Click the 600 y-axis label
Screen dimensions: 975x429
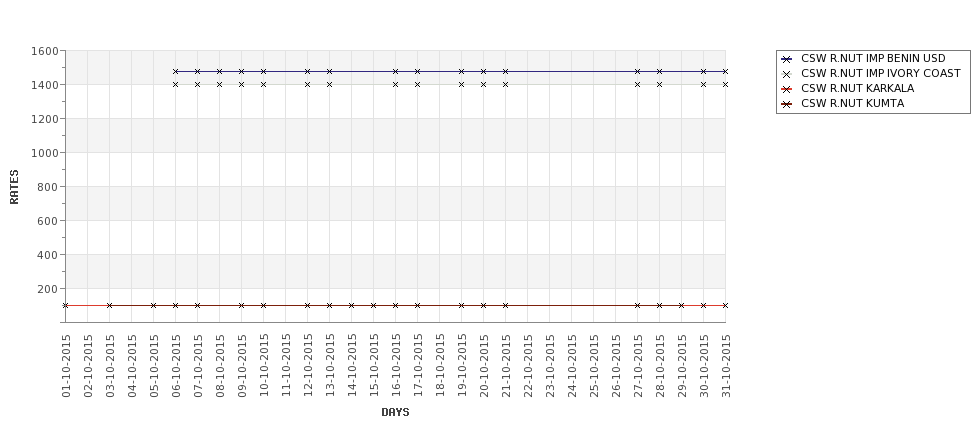[x=47, y=221]
